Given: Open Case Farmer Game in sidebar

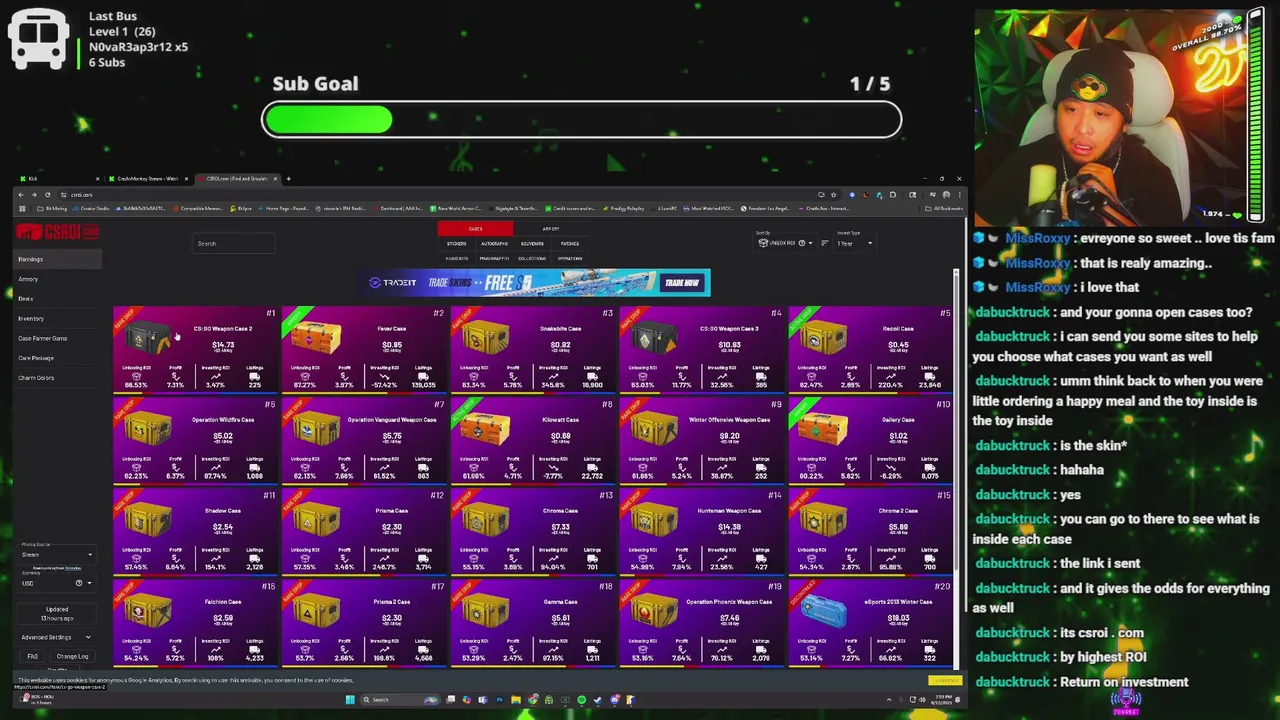Looking at the screenshot, I should pos(57,338).
